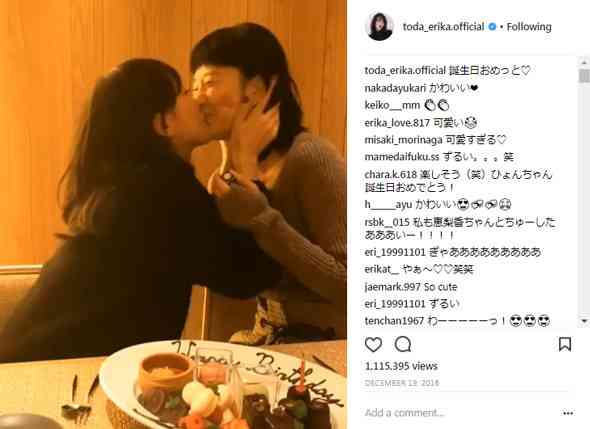Open comments with the speech bubble icon

403,344
